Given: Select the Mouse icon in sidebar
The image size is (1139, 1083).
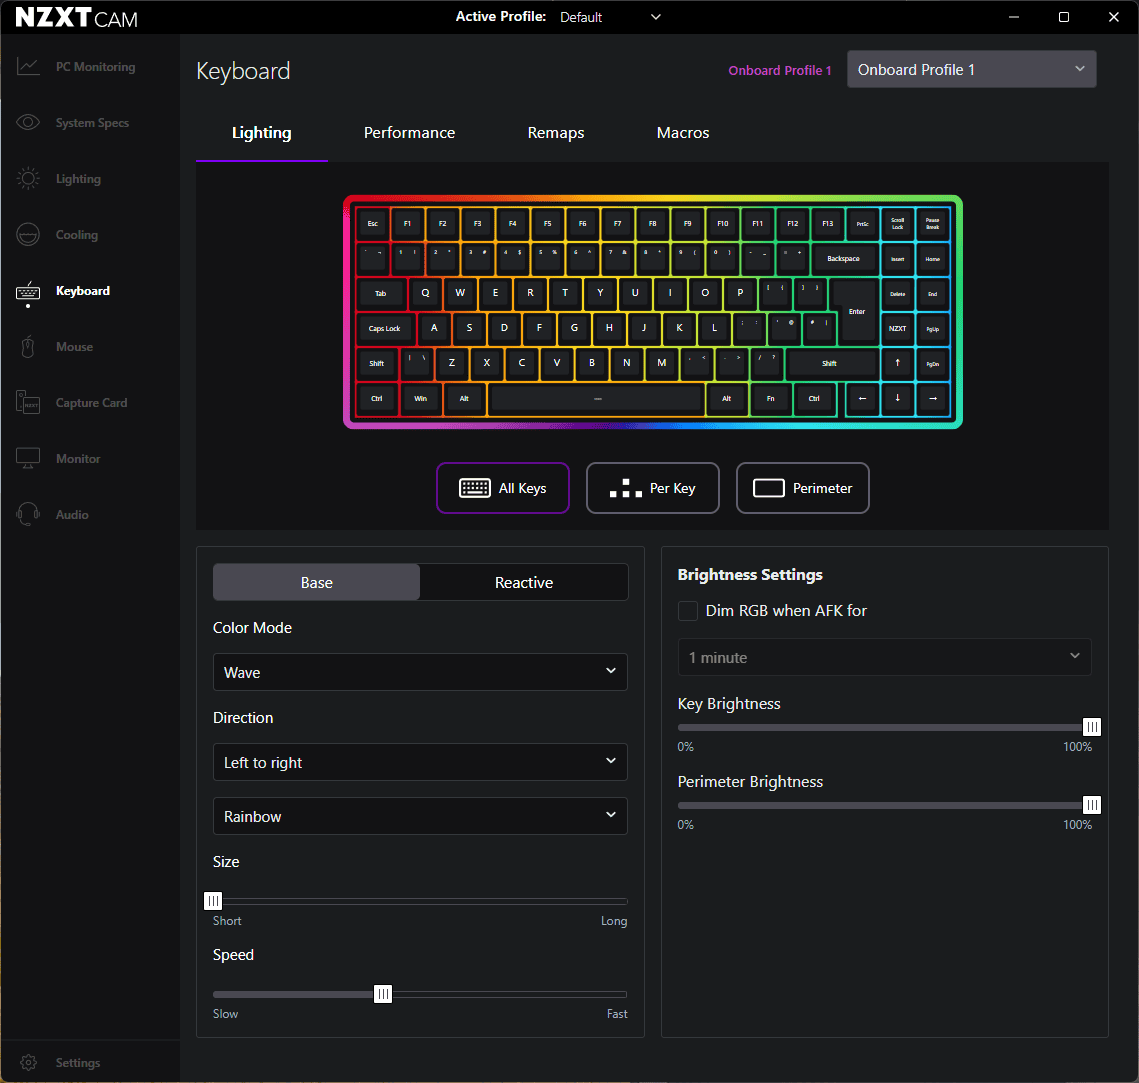Looking at the screenshot, I should (28, 347).
